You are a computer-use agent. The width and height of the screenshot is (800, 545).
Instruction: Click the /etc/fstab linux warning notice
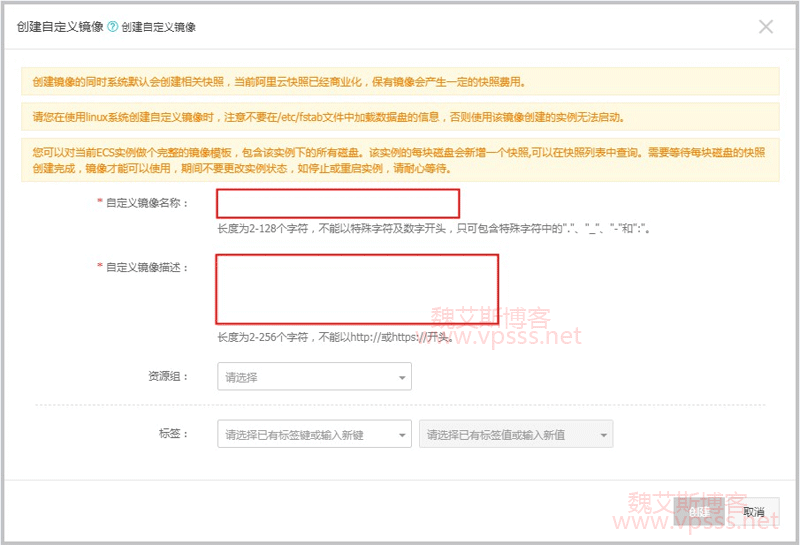(400, 117)
